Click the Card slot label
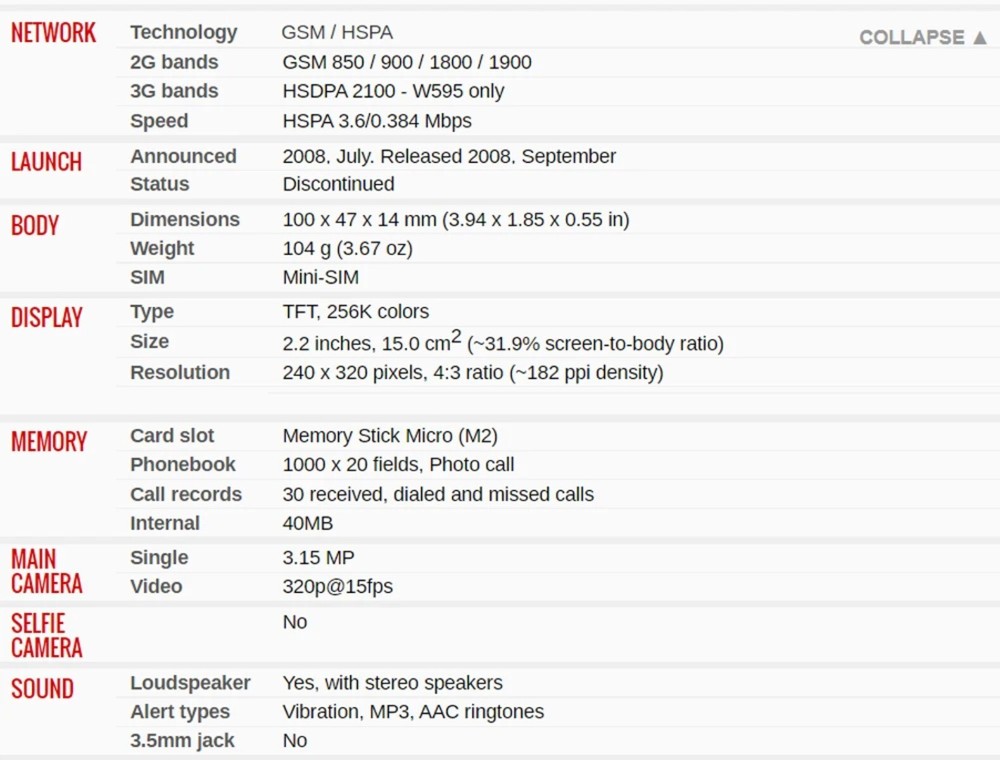The width and height of the screenshot is (1000, 760). [x=172, y=436]
